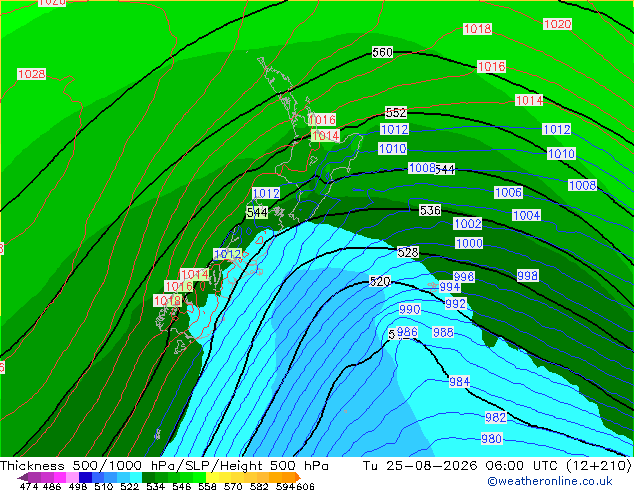This screenshot has width=634, height=490.
Task: Click the 984 pressure label
Action: (459, 381)
